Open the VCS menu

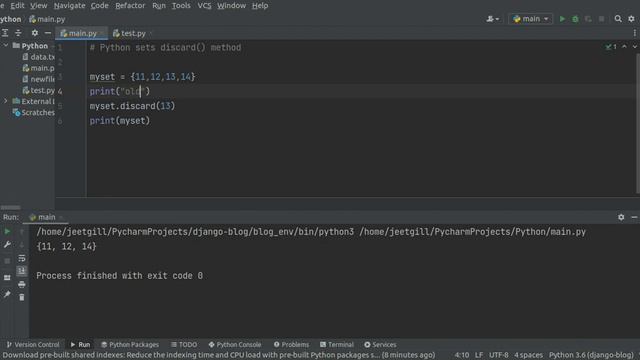click(x=204, y=6)
